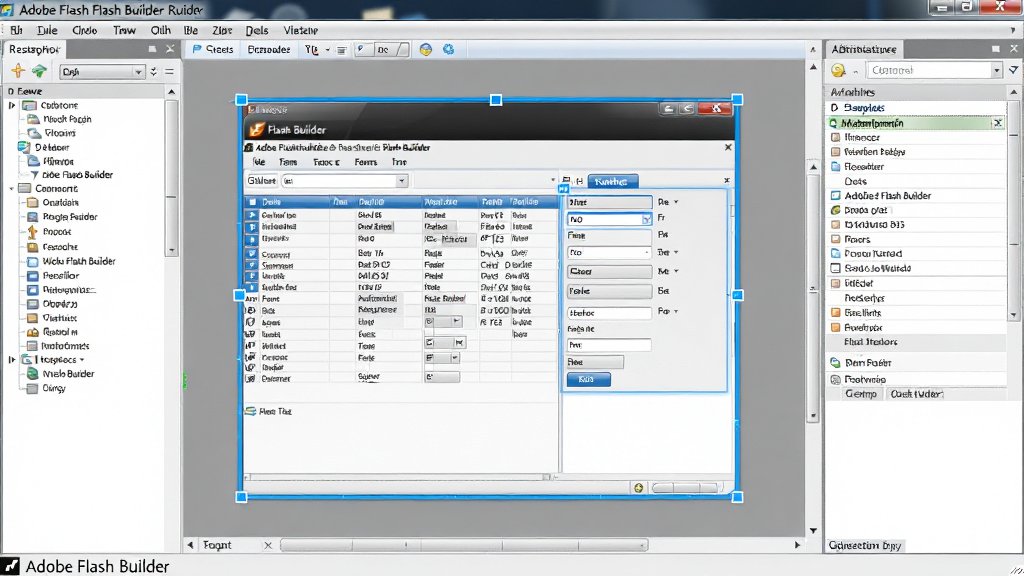Image resolution: width=1024 pixels, height=576 pixels.
Task: Click the 'Ferle' button in the form
Action: [609, 291]
